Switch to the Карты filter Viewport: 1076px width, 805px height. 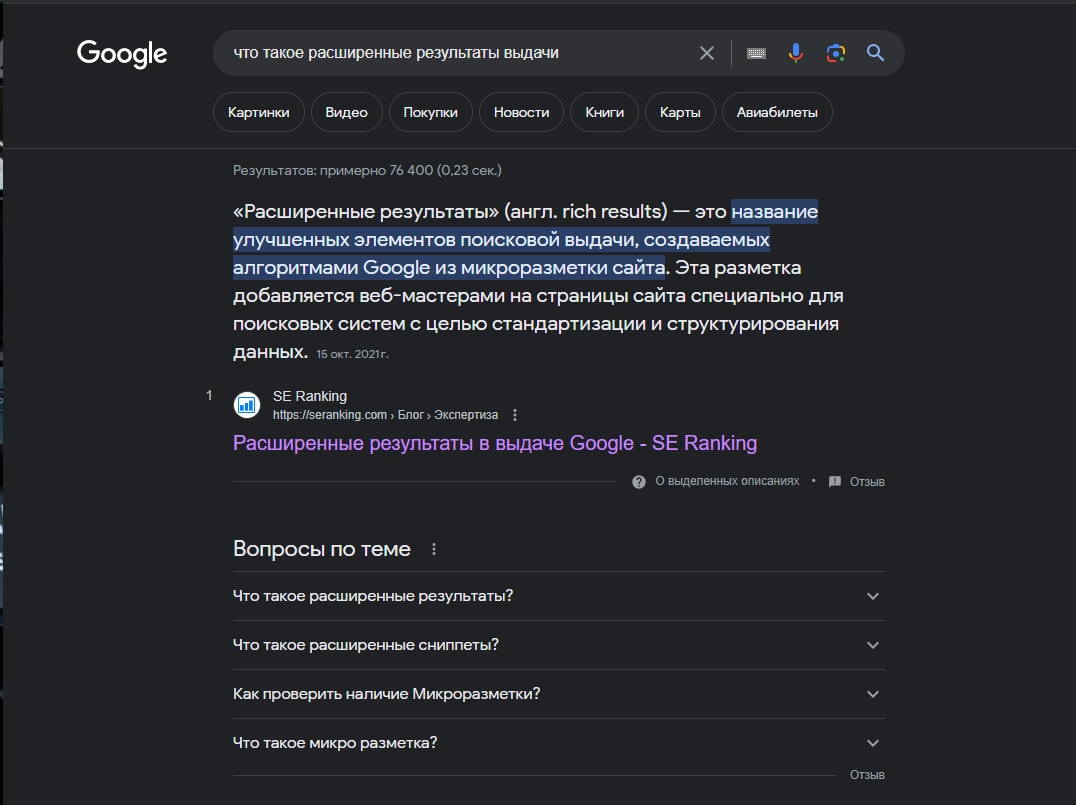[680, 112]
